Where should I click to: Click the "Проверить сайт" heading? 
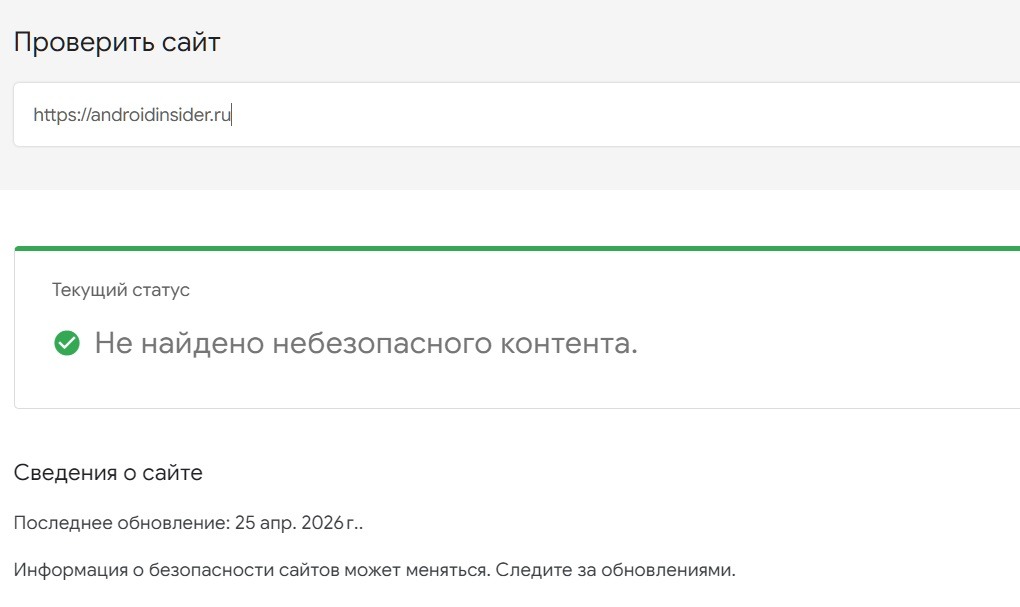(x=117, y=43)
